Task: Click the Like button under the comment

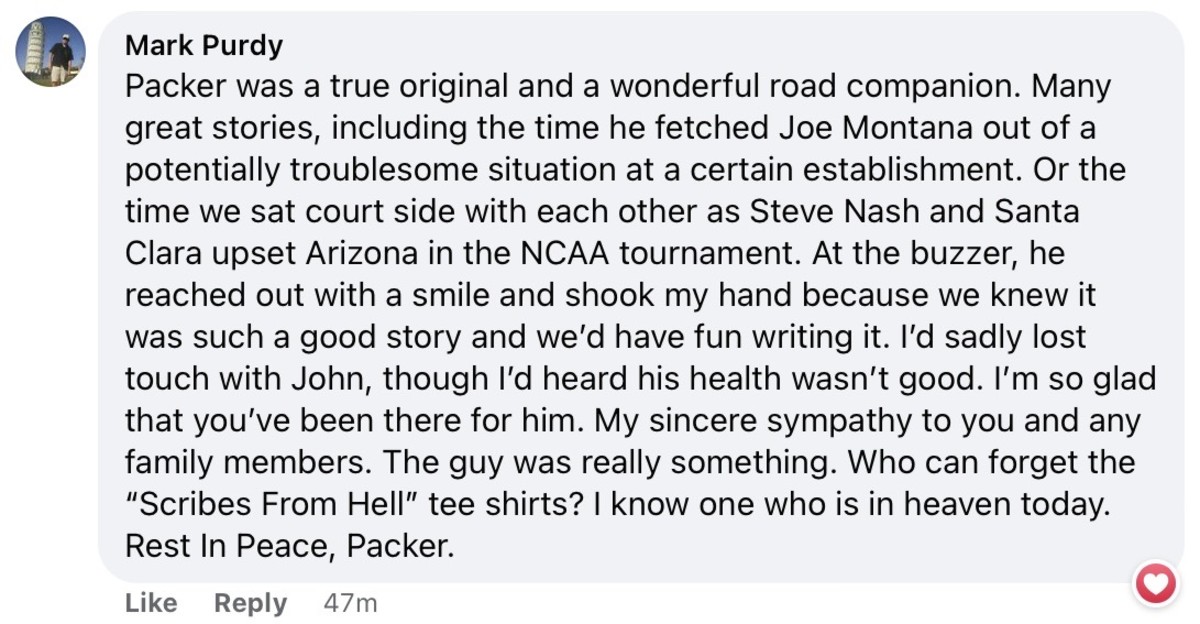Action: point(149,602)
